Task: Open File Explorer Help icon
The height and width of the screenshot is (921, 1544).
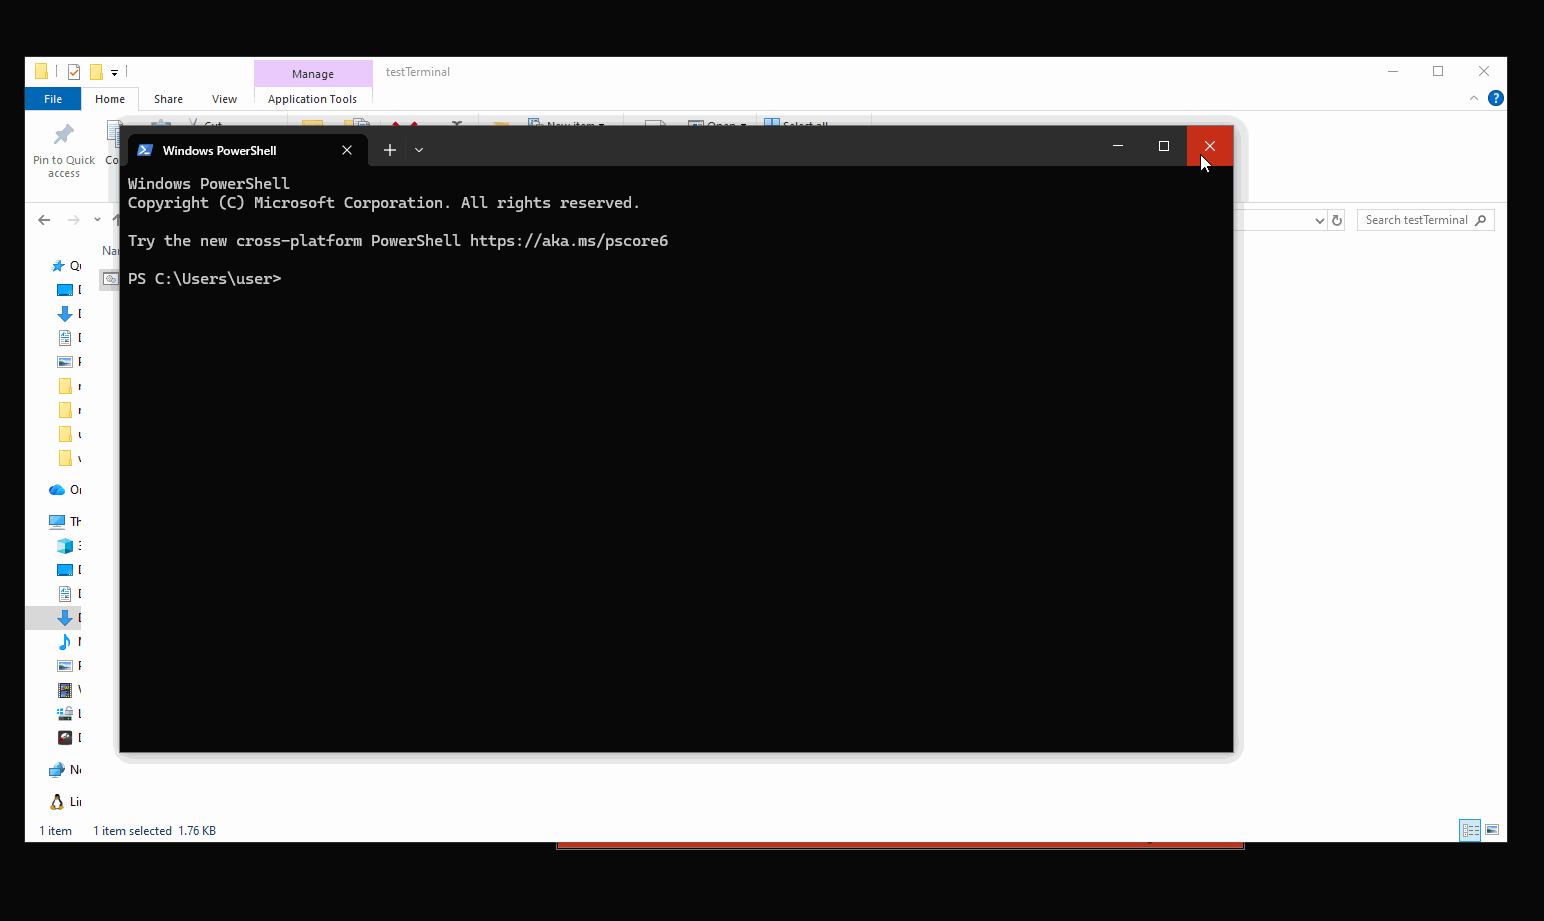Action: [x=1495, y=98]
